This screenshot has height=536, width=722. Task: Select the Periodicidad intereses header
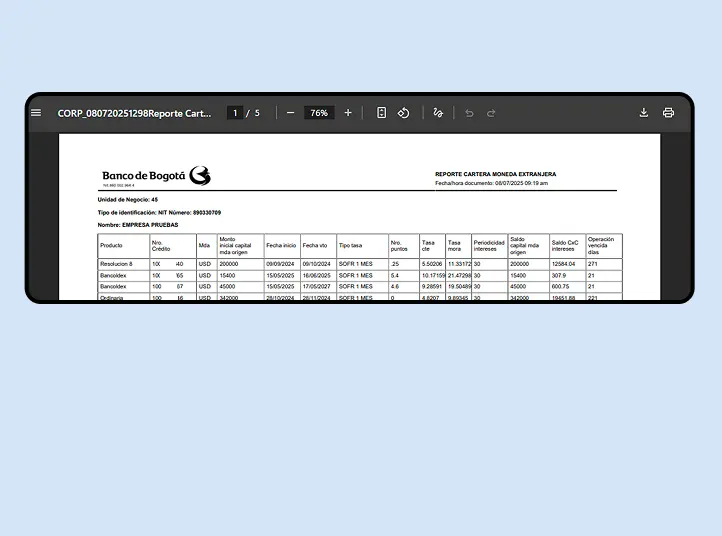tap(489, 246)
